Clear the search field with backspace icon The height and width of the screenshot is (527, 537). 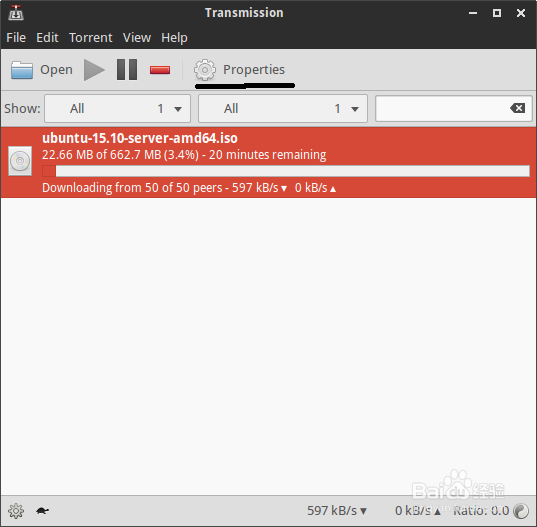click(x=517, y=108)
